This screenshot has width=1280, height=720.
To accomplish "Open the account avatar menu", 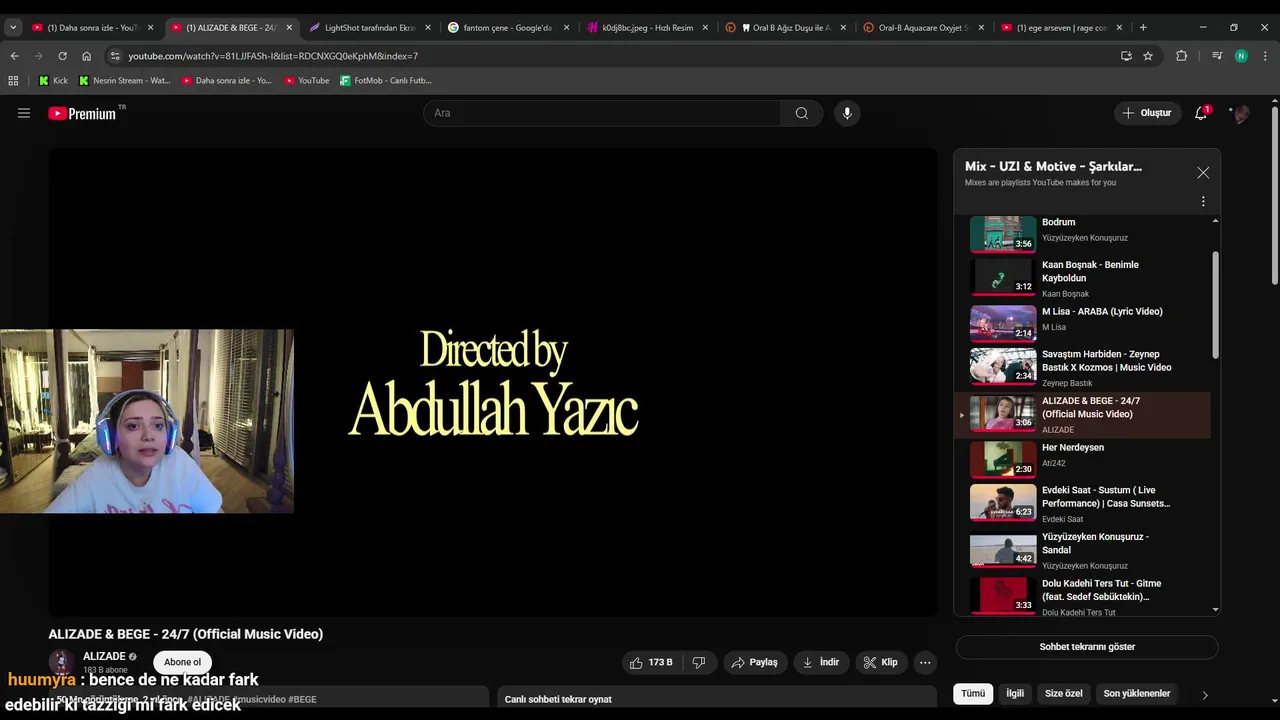I will [x=1241, y=113].
